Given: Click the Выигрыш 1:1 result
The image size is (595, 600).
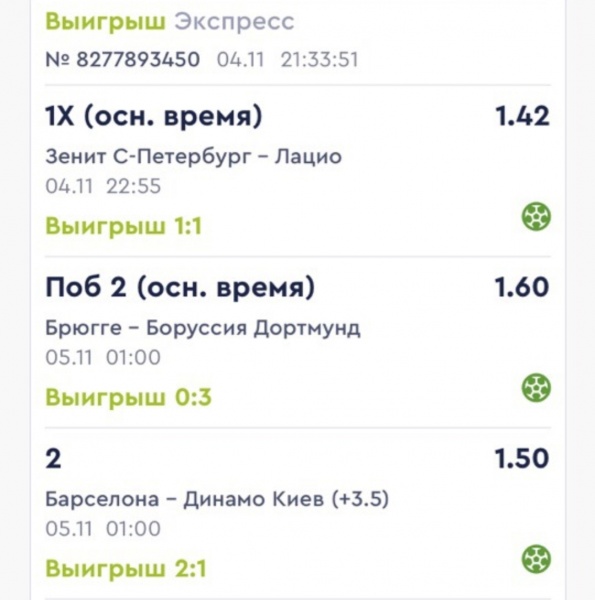Looking at the screenshot, I should [124, 226].
